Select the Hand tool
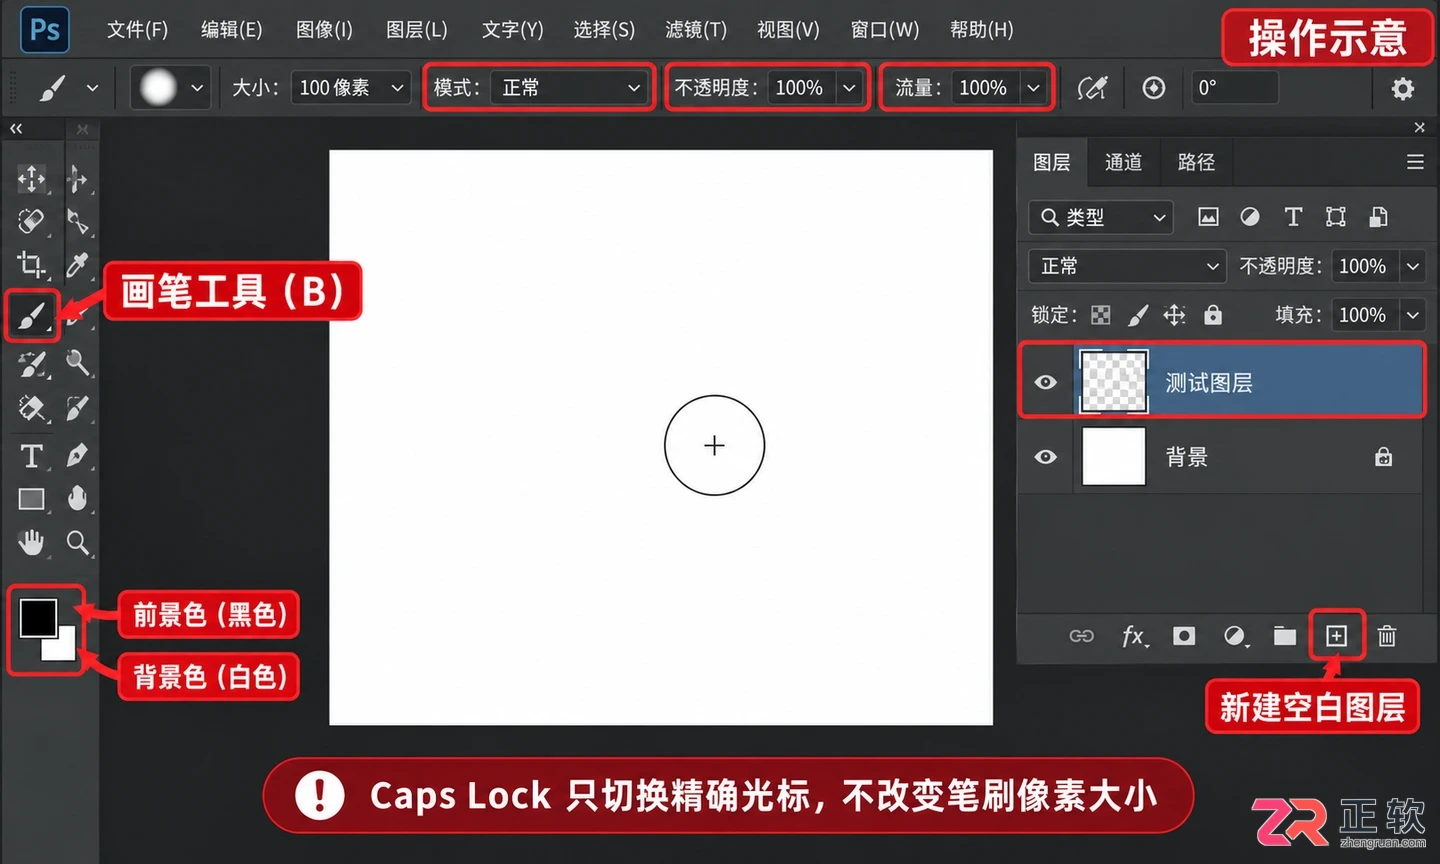The image size is (1440, 864). [31, 542]
